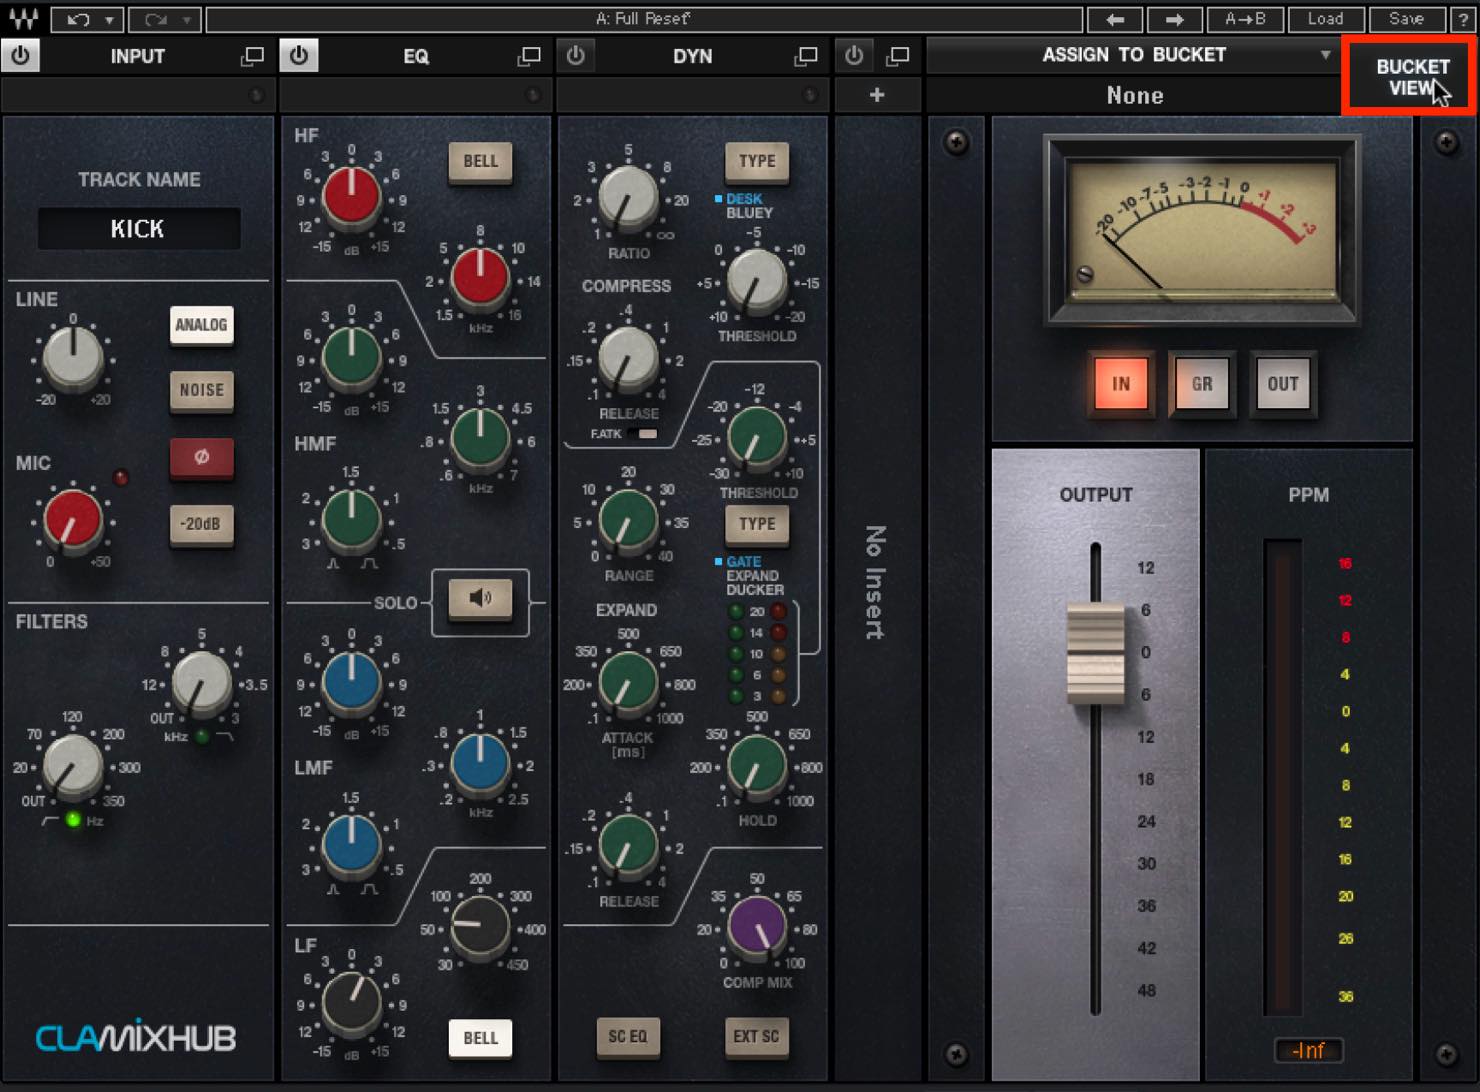Click the EQ SOLO speaker icon
This screenshot has height=1092, width=1480.
(x=480, y=598)
